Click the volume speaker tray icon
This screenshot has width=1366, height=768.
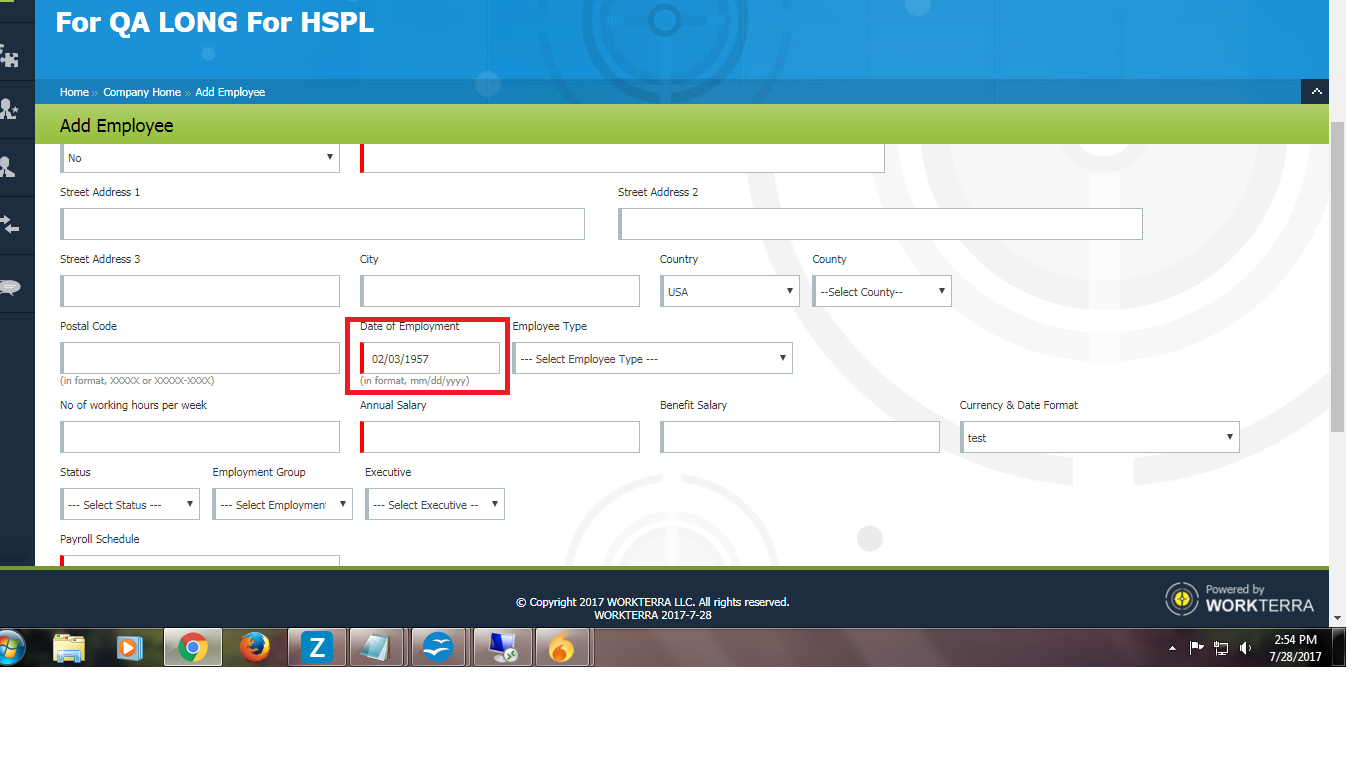click(x=1245, y=648)
